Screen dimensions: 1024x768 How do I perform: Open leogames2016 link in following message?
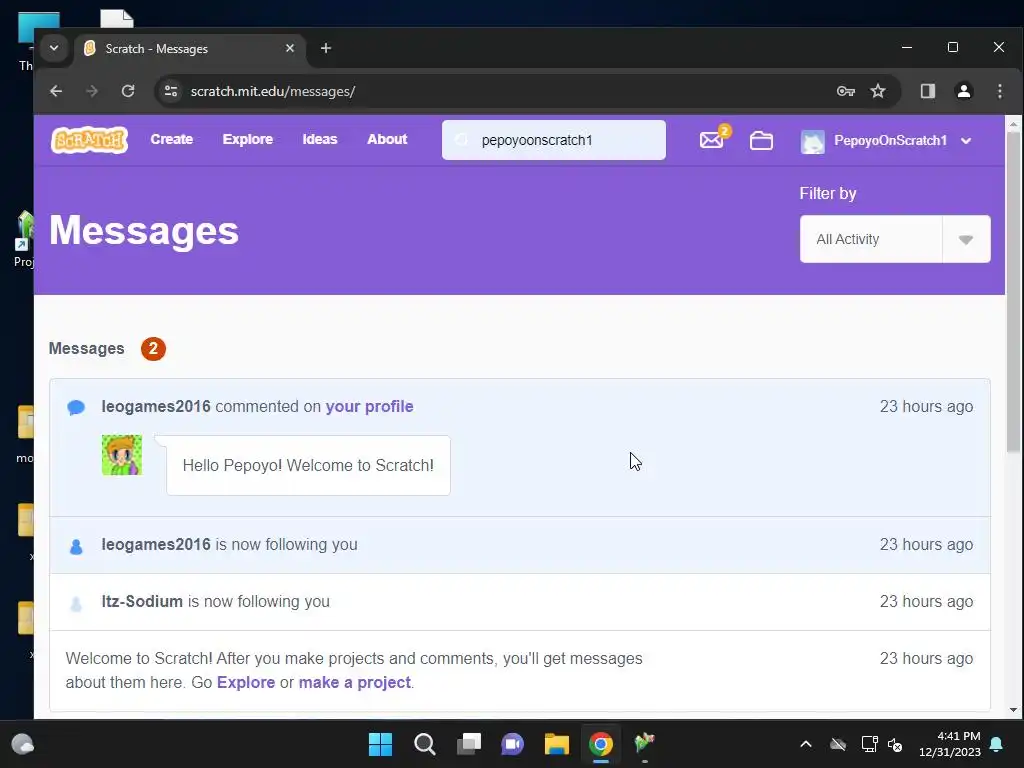click(x=156, y=545)
